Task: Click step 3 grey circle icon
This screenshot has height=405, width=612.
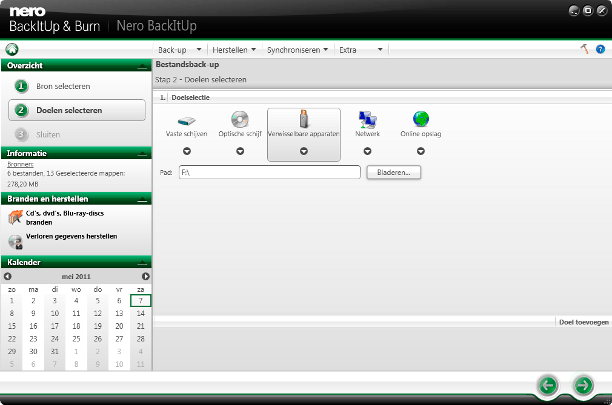Action: pos(21,135)
